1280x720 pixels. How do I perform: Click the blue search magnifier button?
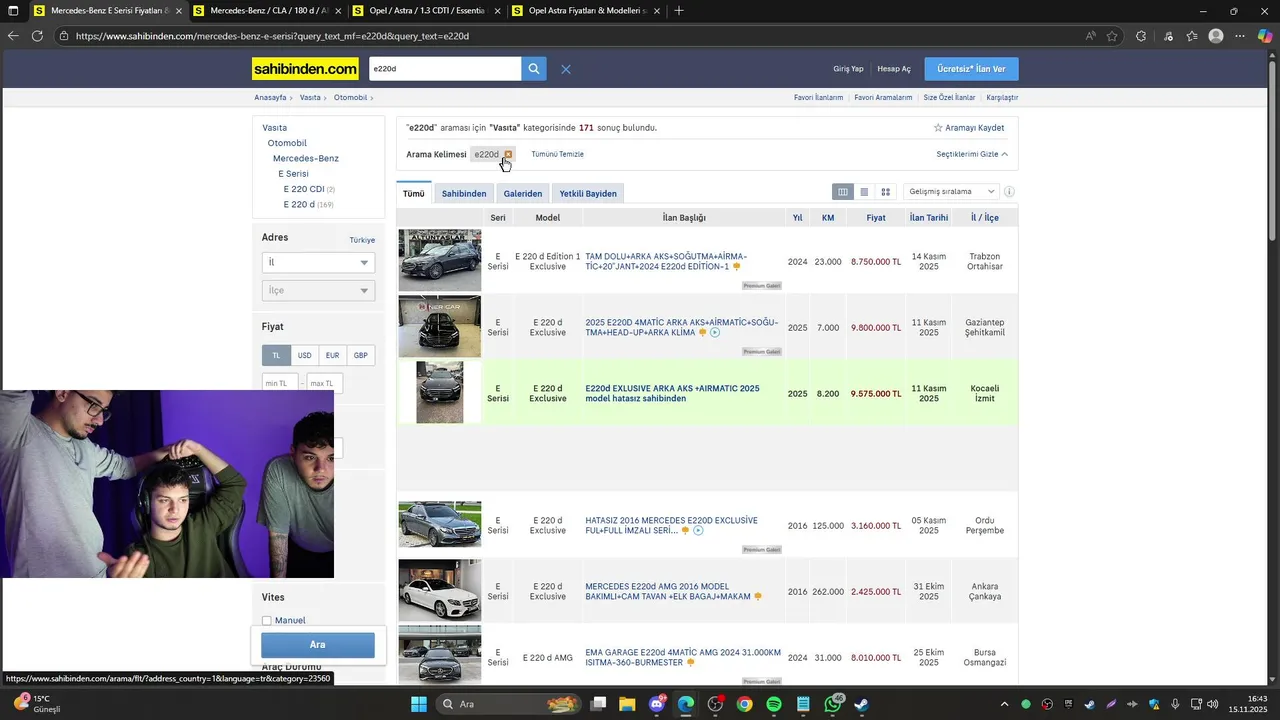click(x=534, y=69)
